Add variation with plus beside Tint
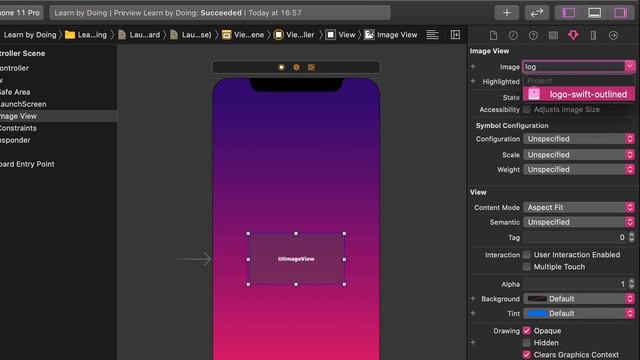Image resolution: width=640 pixels, height=360 pixels. (473, 313)
